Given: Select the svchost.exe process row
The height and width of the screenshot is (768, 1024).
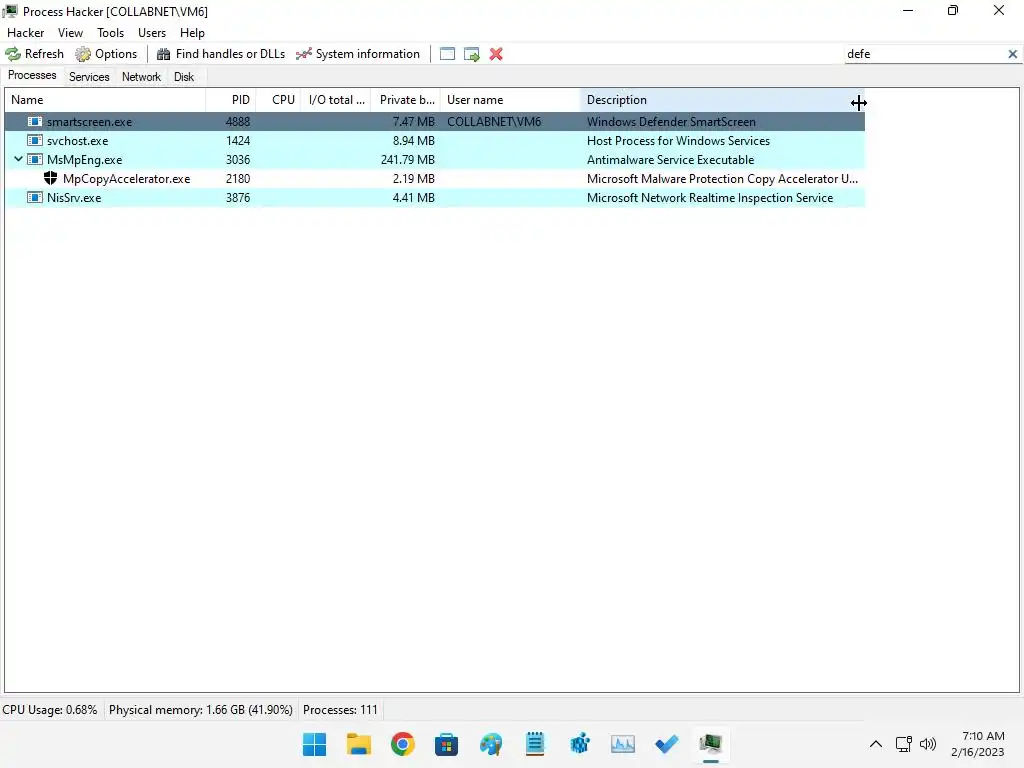Looking at the screenshot, I should [435, 140].
